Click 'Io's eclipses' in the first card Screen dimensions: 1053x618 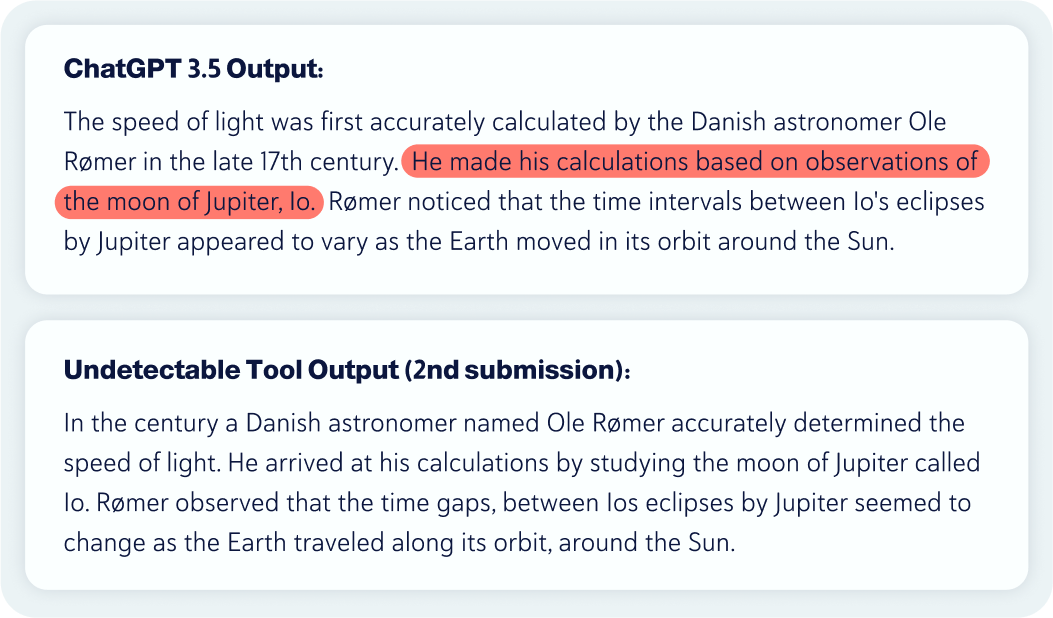tap(919, 202)
